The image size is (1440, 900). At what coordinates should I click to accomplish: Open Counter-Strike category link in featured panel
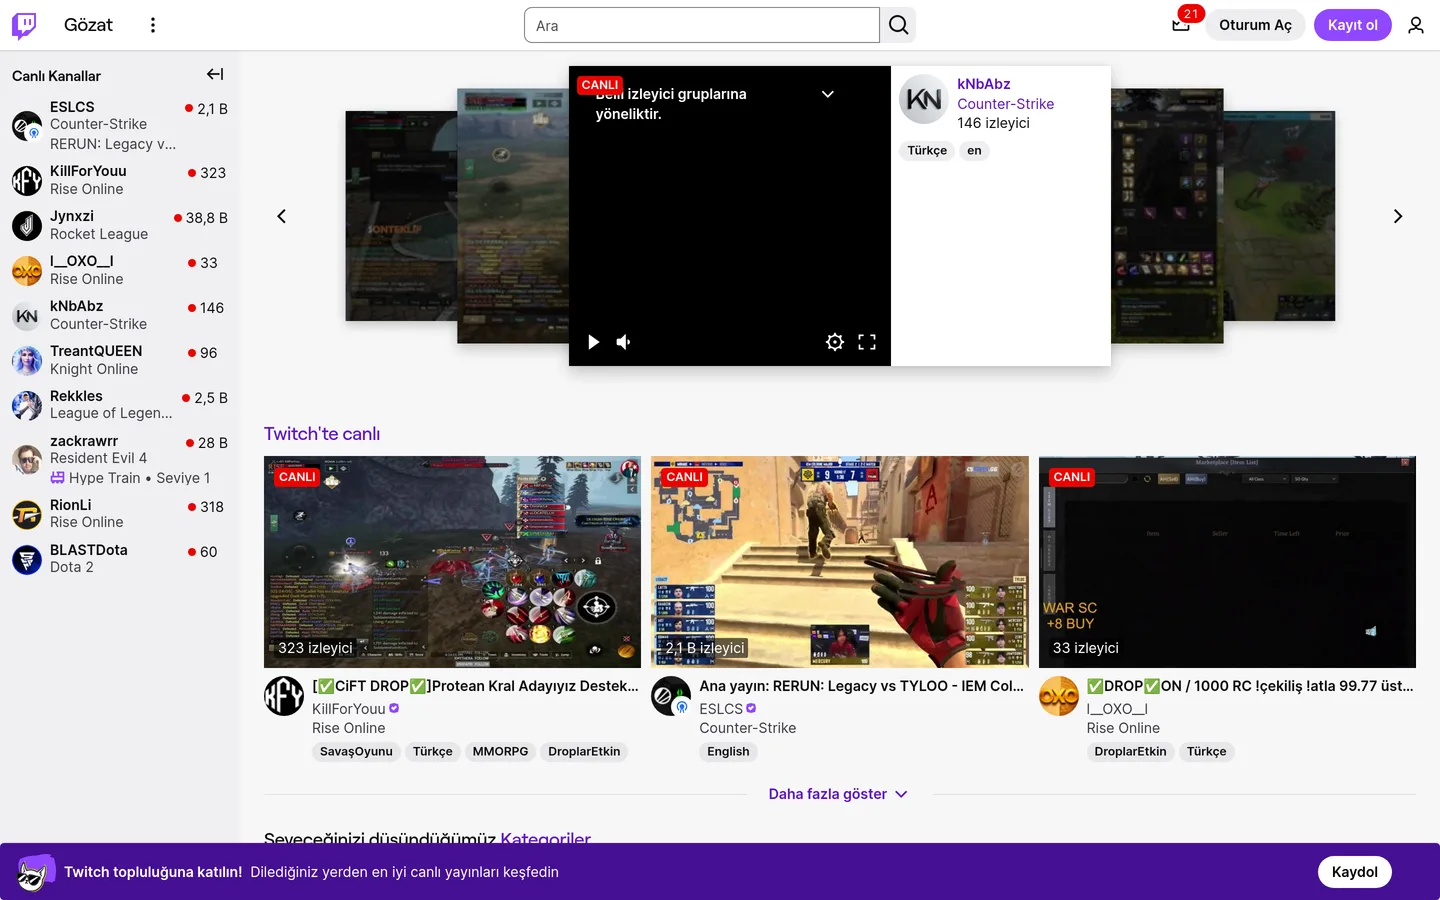[x=1005, y=104]
